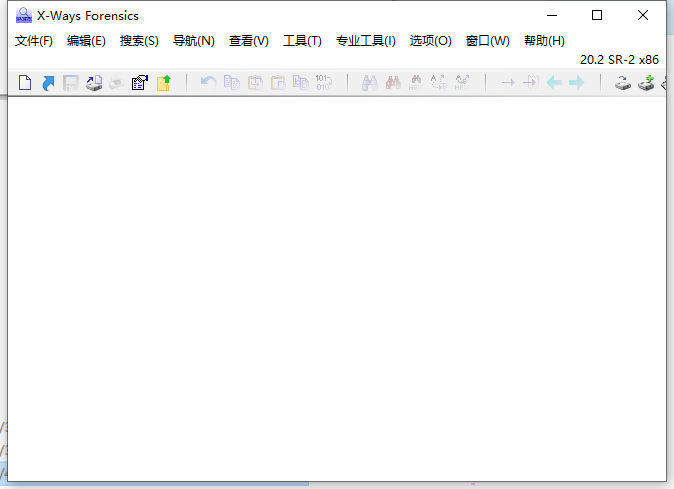This screenshot has height=489, width=674.
Task: Open the 编辑(E) menu
Action: coord(86,41)
